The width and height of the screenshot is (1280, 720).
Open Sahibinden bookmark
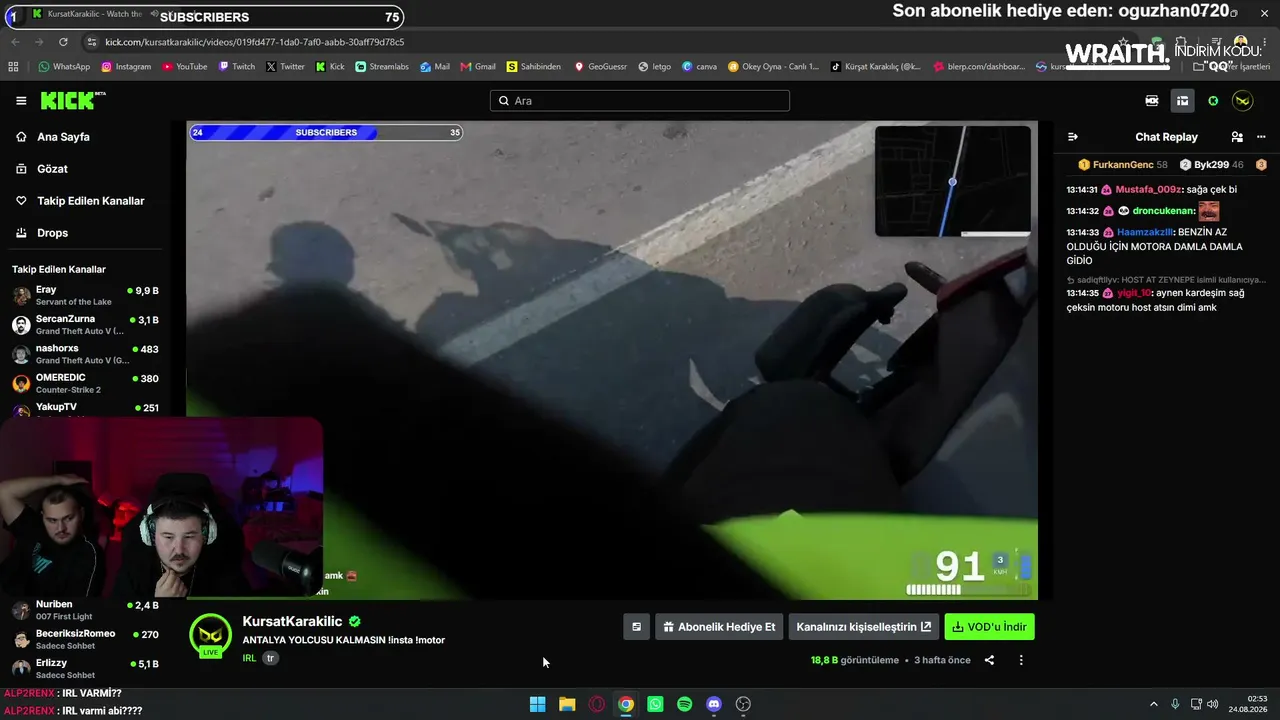(x=534, y=67)
